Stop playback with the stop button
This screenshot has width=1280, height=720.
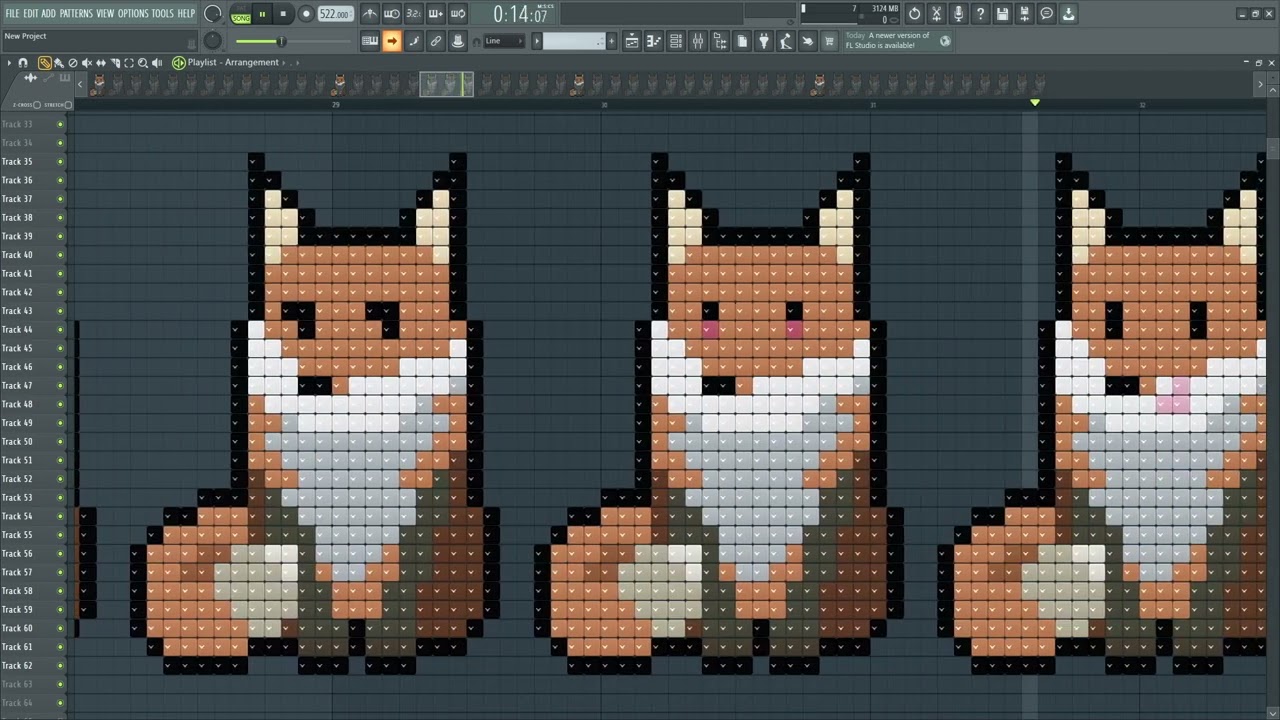point(284,14)
